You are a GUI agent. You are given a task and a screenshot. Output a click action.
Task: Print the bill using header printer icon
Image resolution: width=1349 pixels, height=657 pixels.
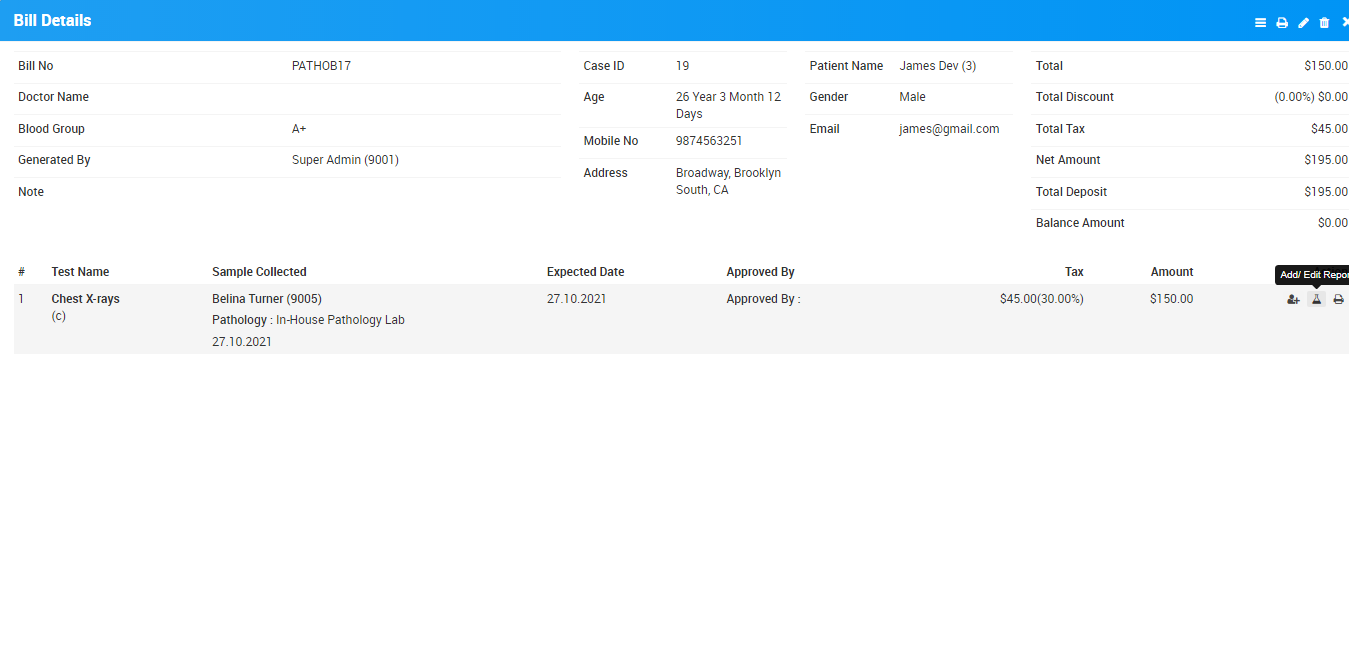point(1282,22)
